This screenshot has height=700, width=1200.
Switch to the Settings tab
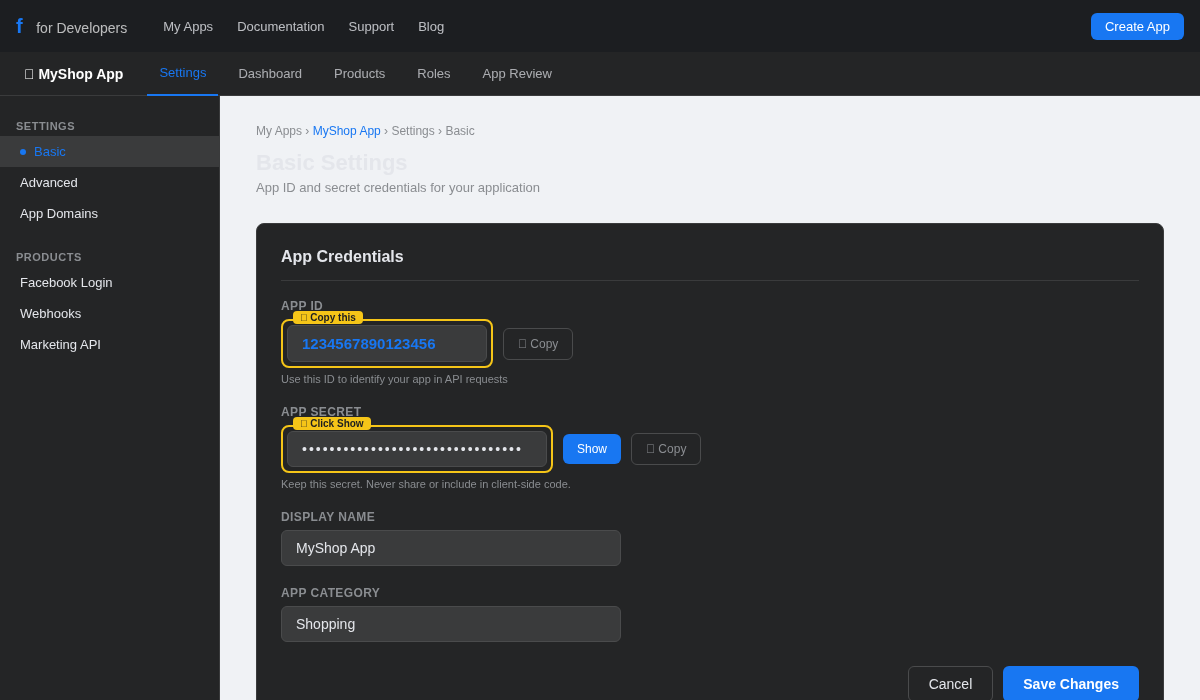[x=183, y=73]
